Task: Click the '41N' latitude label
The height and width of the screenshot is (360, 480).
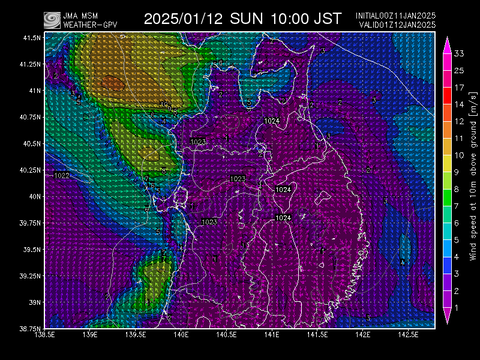Action: [x=35, y=91]
